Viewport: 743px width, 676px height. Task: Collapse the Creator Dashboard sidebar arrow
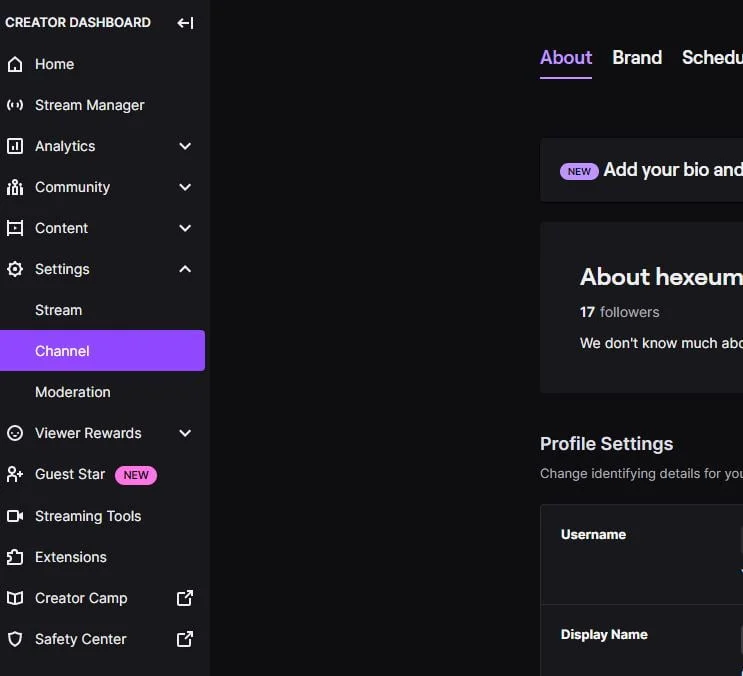click(185, 23)
